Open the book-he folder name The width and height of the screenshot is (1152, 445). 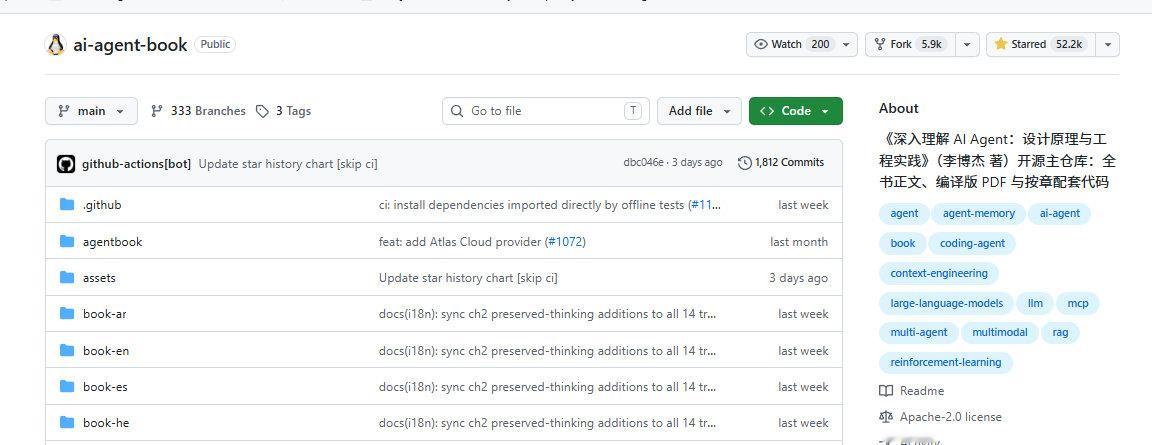coord(106,422)
